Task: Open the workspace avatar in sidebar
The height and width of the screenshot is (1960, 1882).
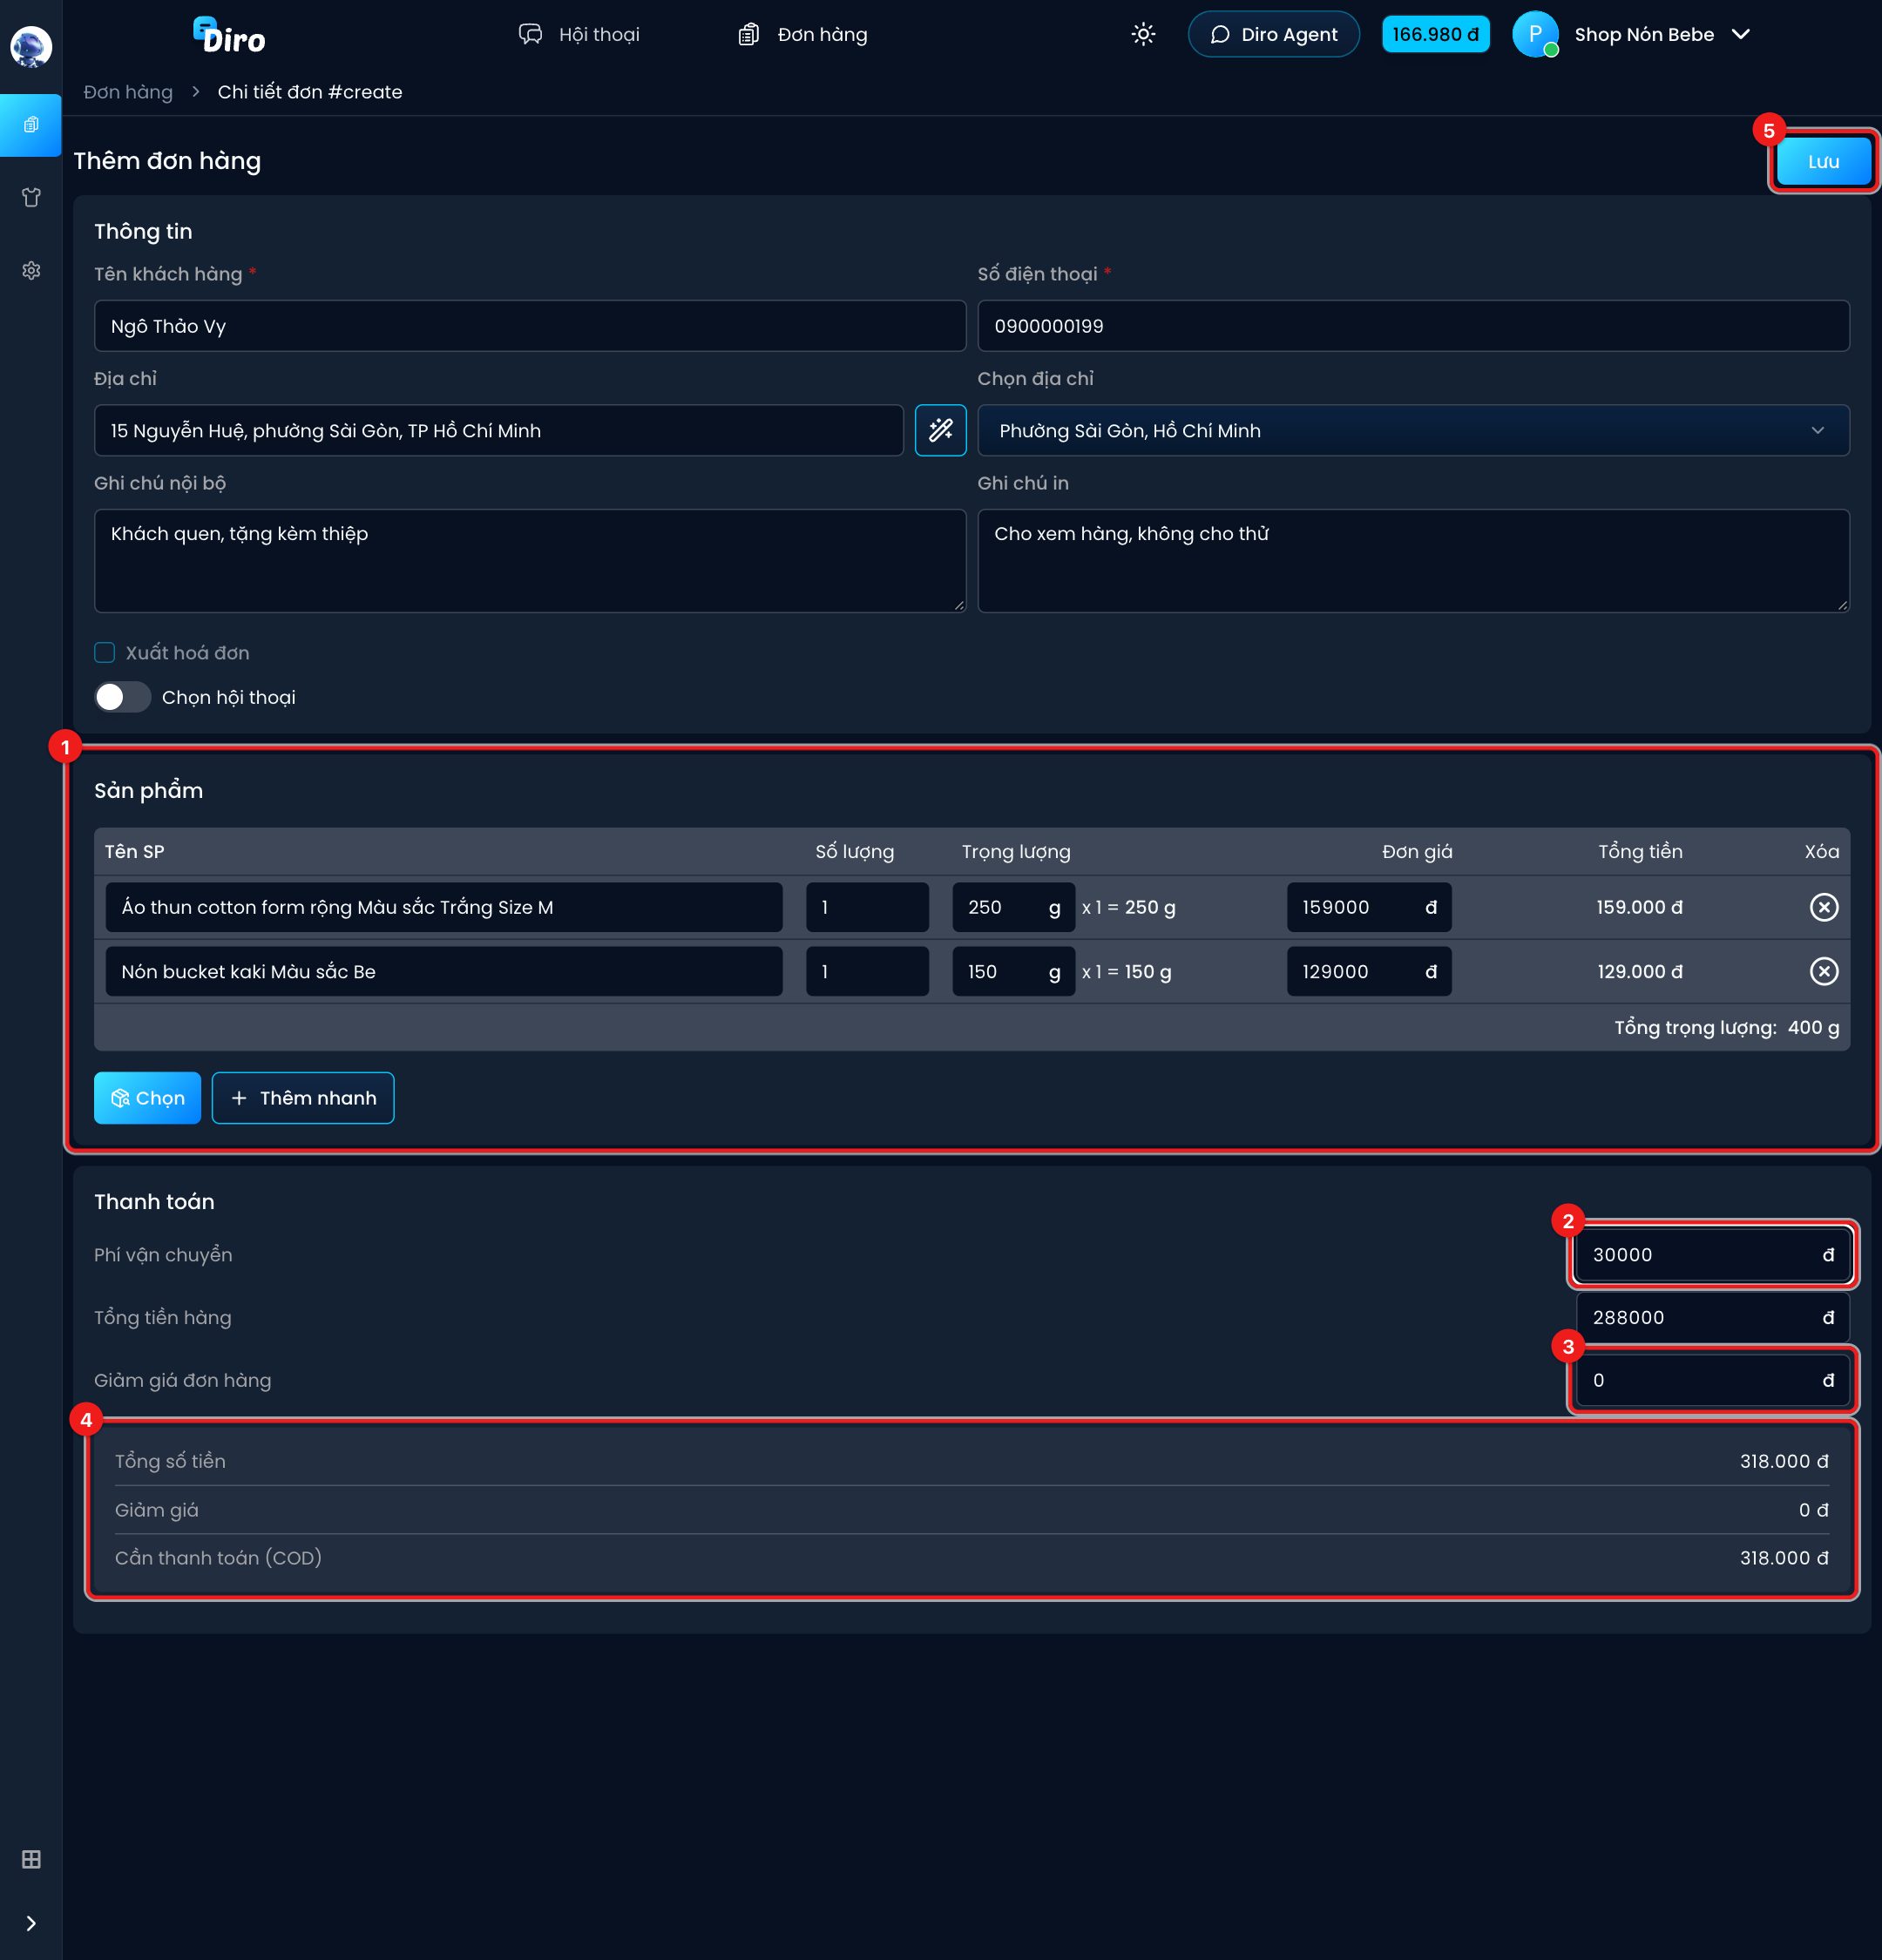Action: pyautogui.click(x=31, y=47)
